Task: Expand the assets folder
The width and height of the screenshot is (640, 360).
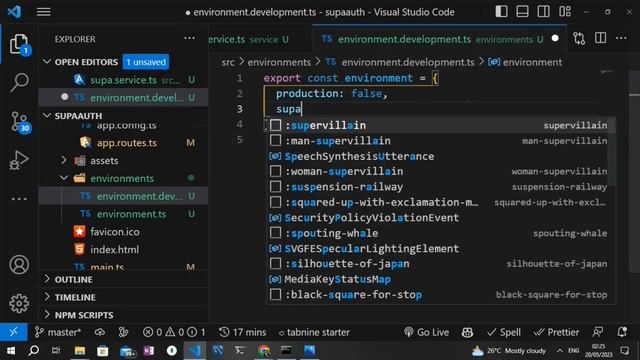Action: (64, 160)
